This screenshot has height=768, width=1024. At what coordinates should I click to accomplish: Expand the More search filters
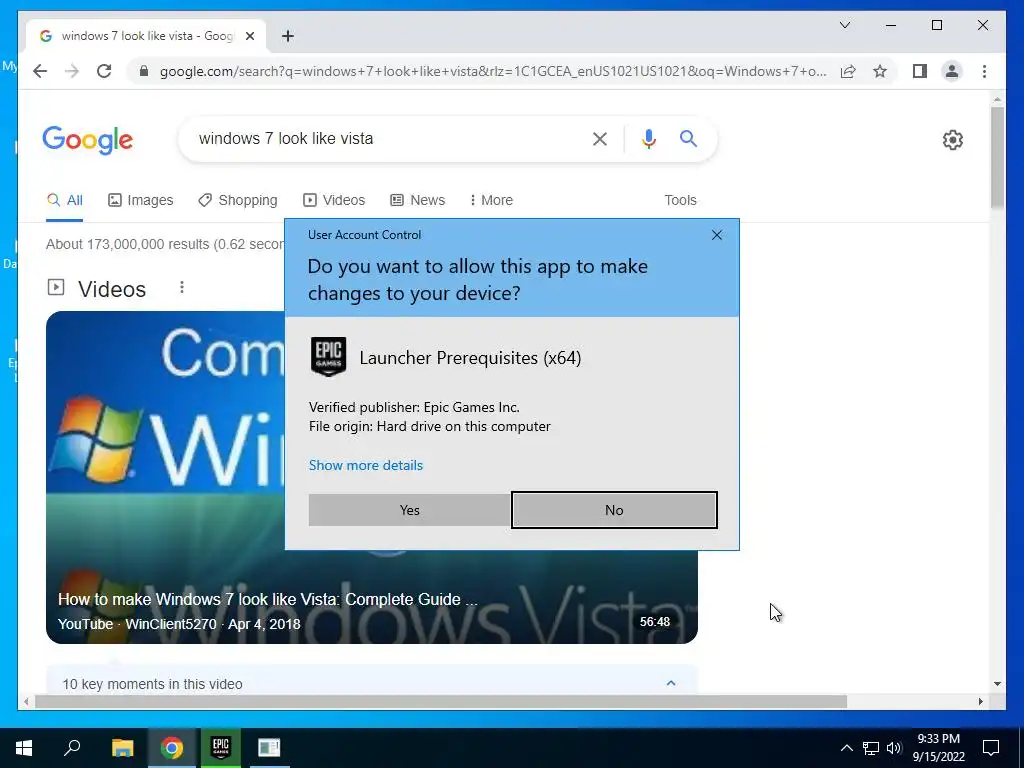coord(491,200)
